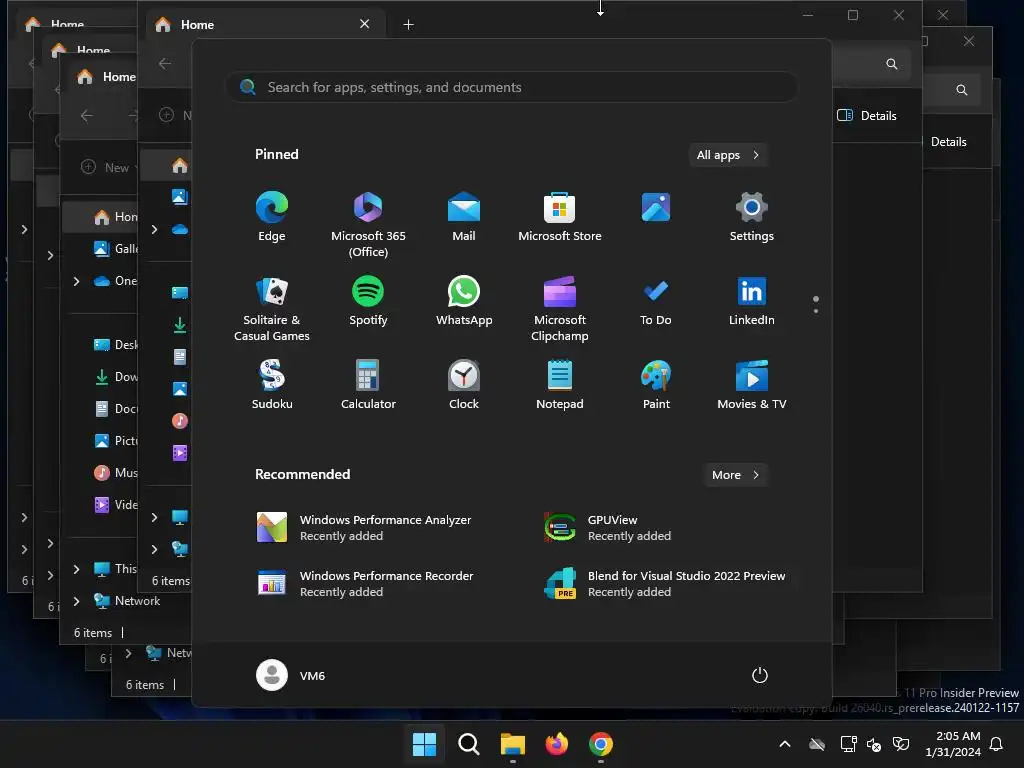Image resolution: width=1024 pixels, height=768 pixels.
Task: Toggle Details pane in rear Explorer window
Action: [948, 142]
